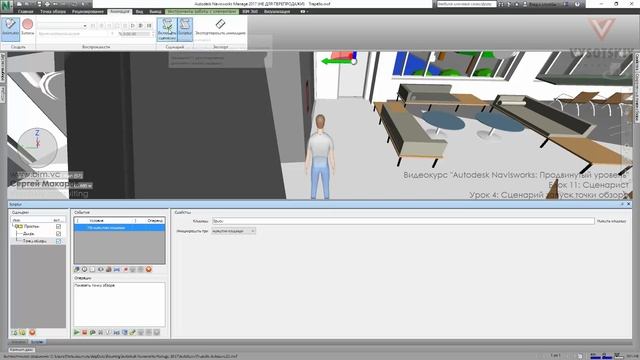The width and height of the screenshot is (640, 360).
Task: Select the 'Показать точку обзора' action row
Action: (120, 285)
